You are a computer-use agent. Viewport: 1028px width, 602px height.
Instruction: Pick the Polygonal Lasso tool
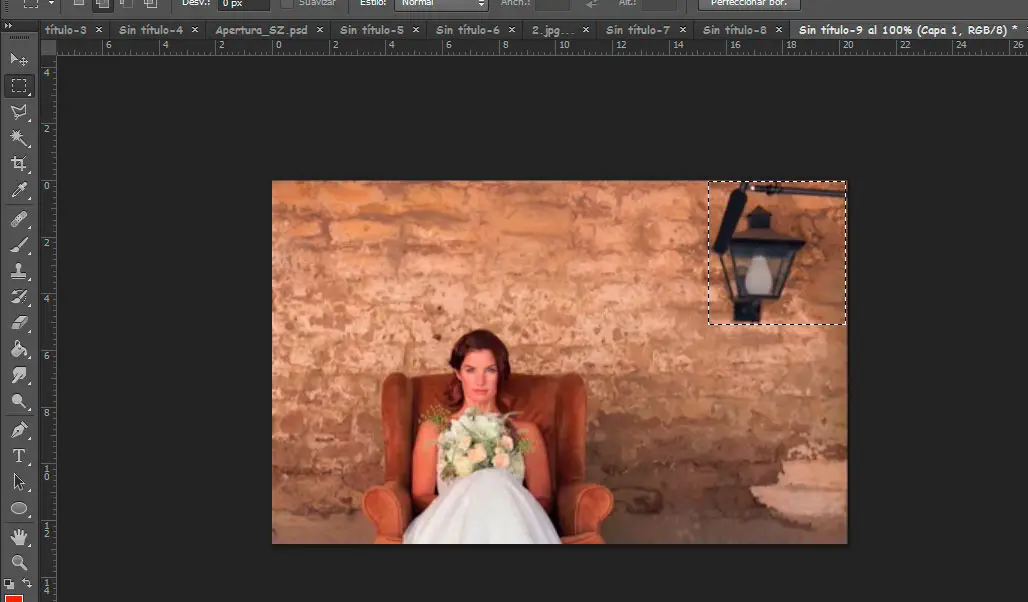point(19,112)
